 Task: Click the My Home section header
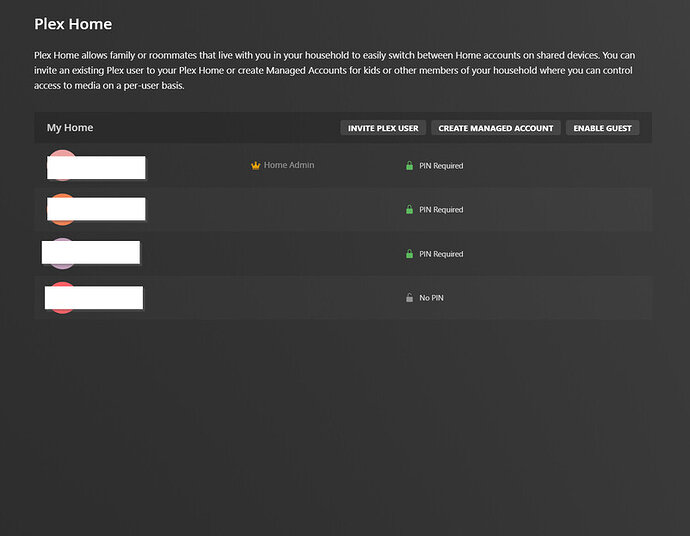(70, 128)
